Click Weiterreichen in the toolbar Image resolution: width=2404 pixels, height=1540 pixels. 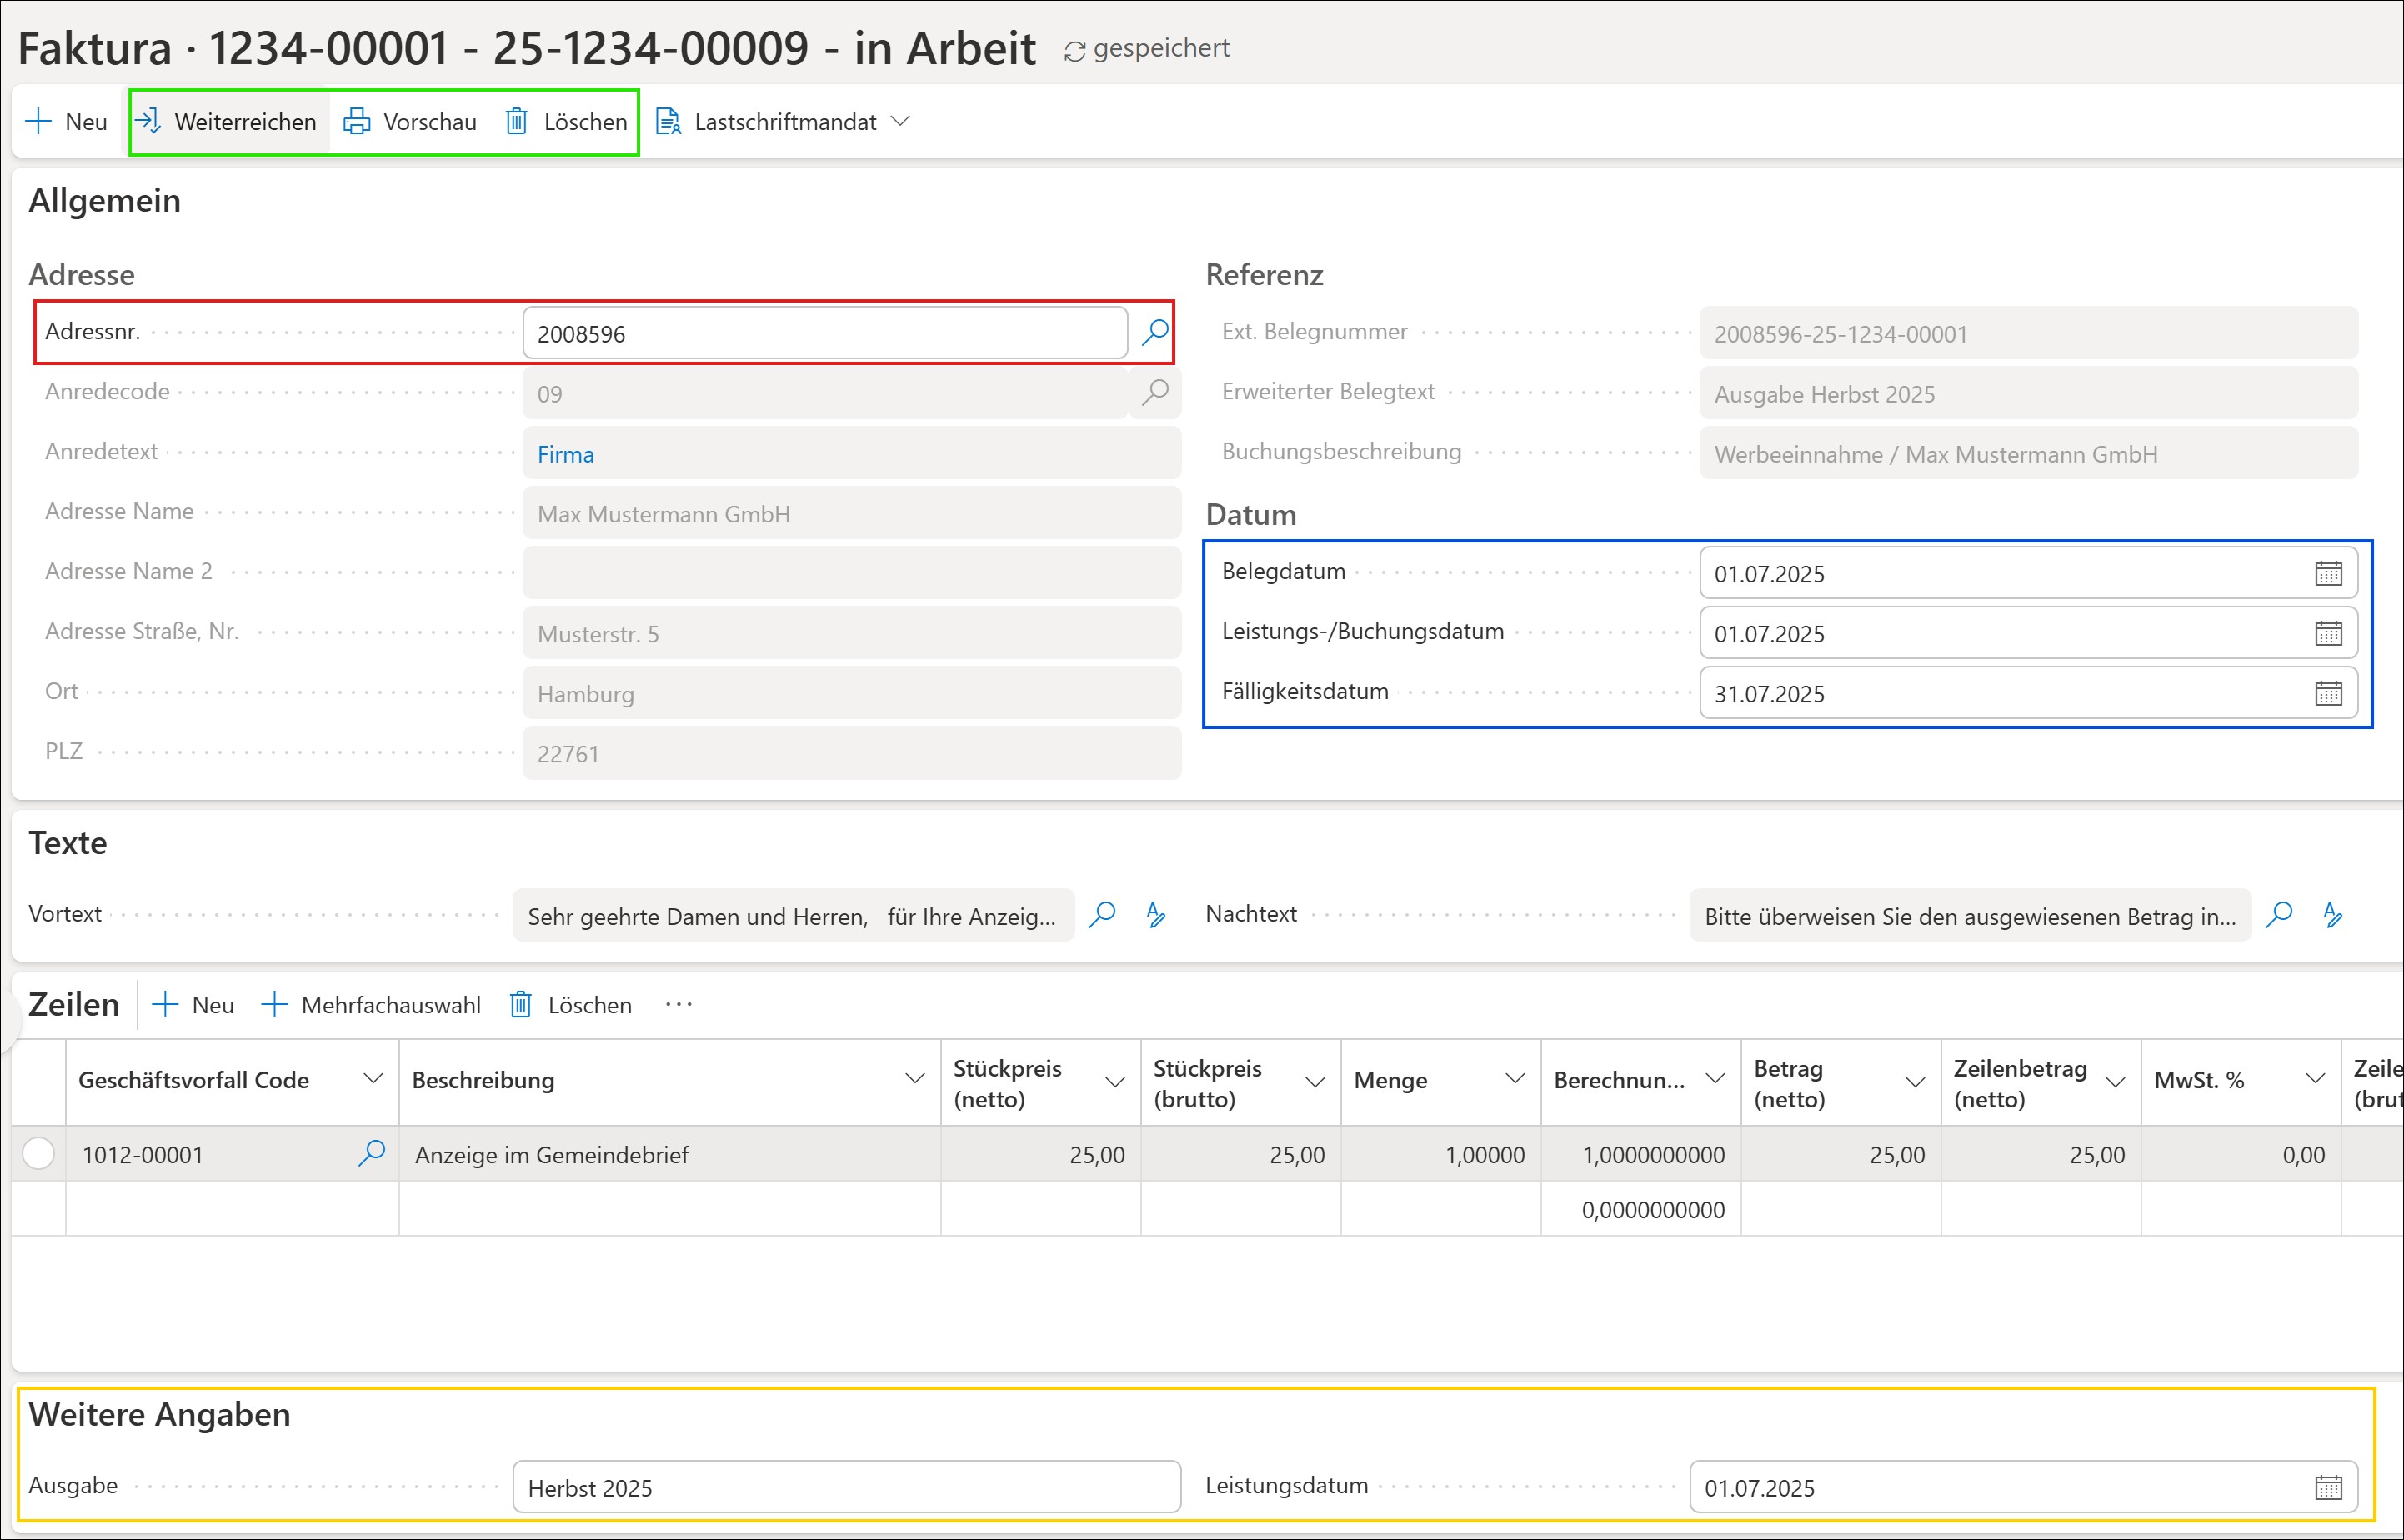point(228,122)
